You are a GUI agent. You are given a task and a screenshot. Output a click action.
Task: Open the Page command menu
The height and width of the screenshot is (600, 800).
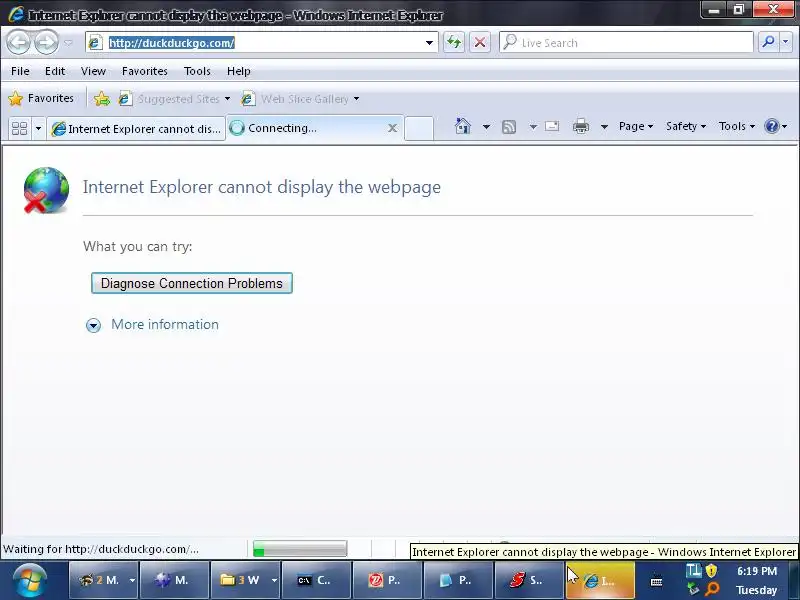636,126
